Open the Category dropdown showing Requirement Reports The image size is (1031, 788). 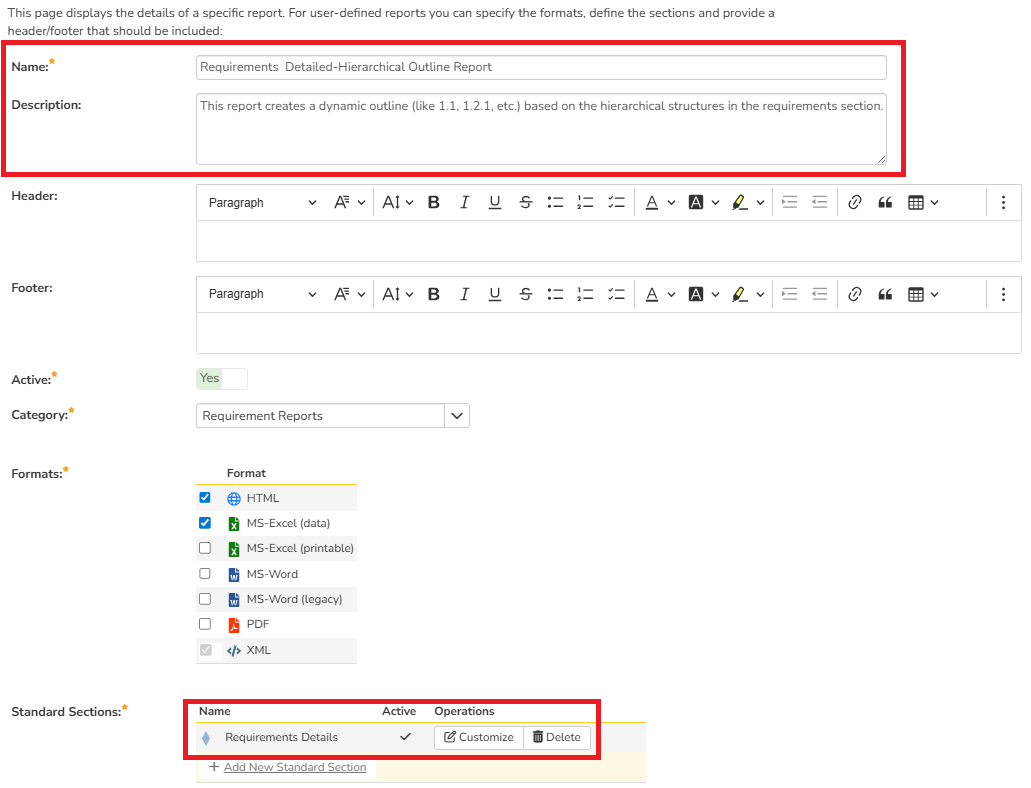(x=457, y=413)
